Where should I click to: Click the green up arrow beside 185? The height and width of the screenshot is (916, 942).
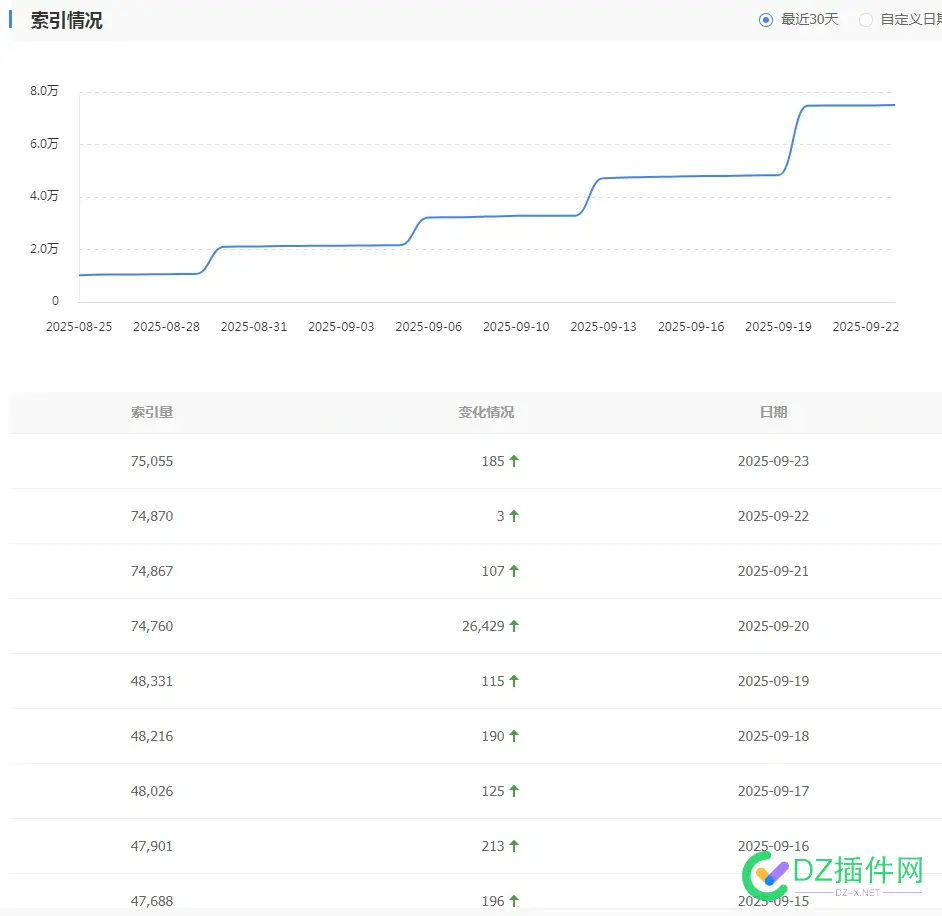[514, 461]
